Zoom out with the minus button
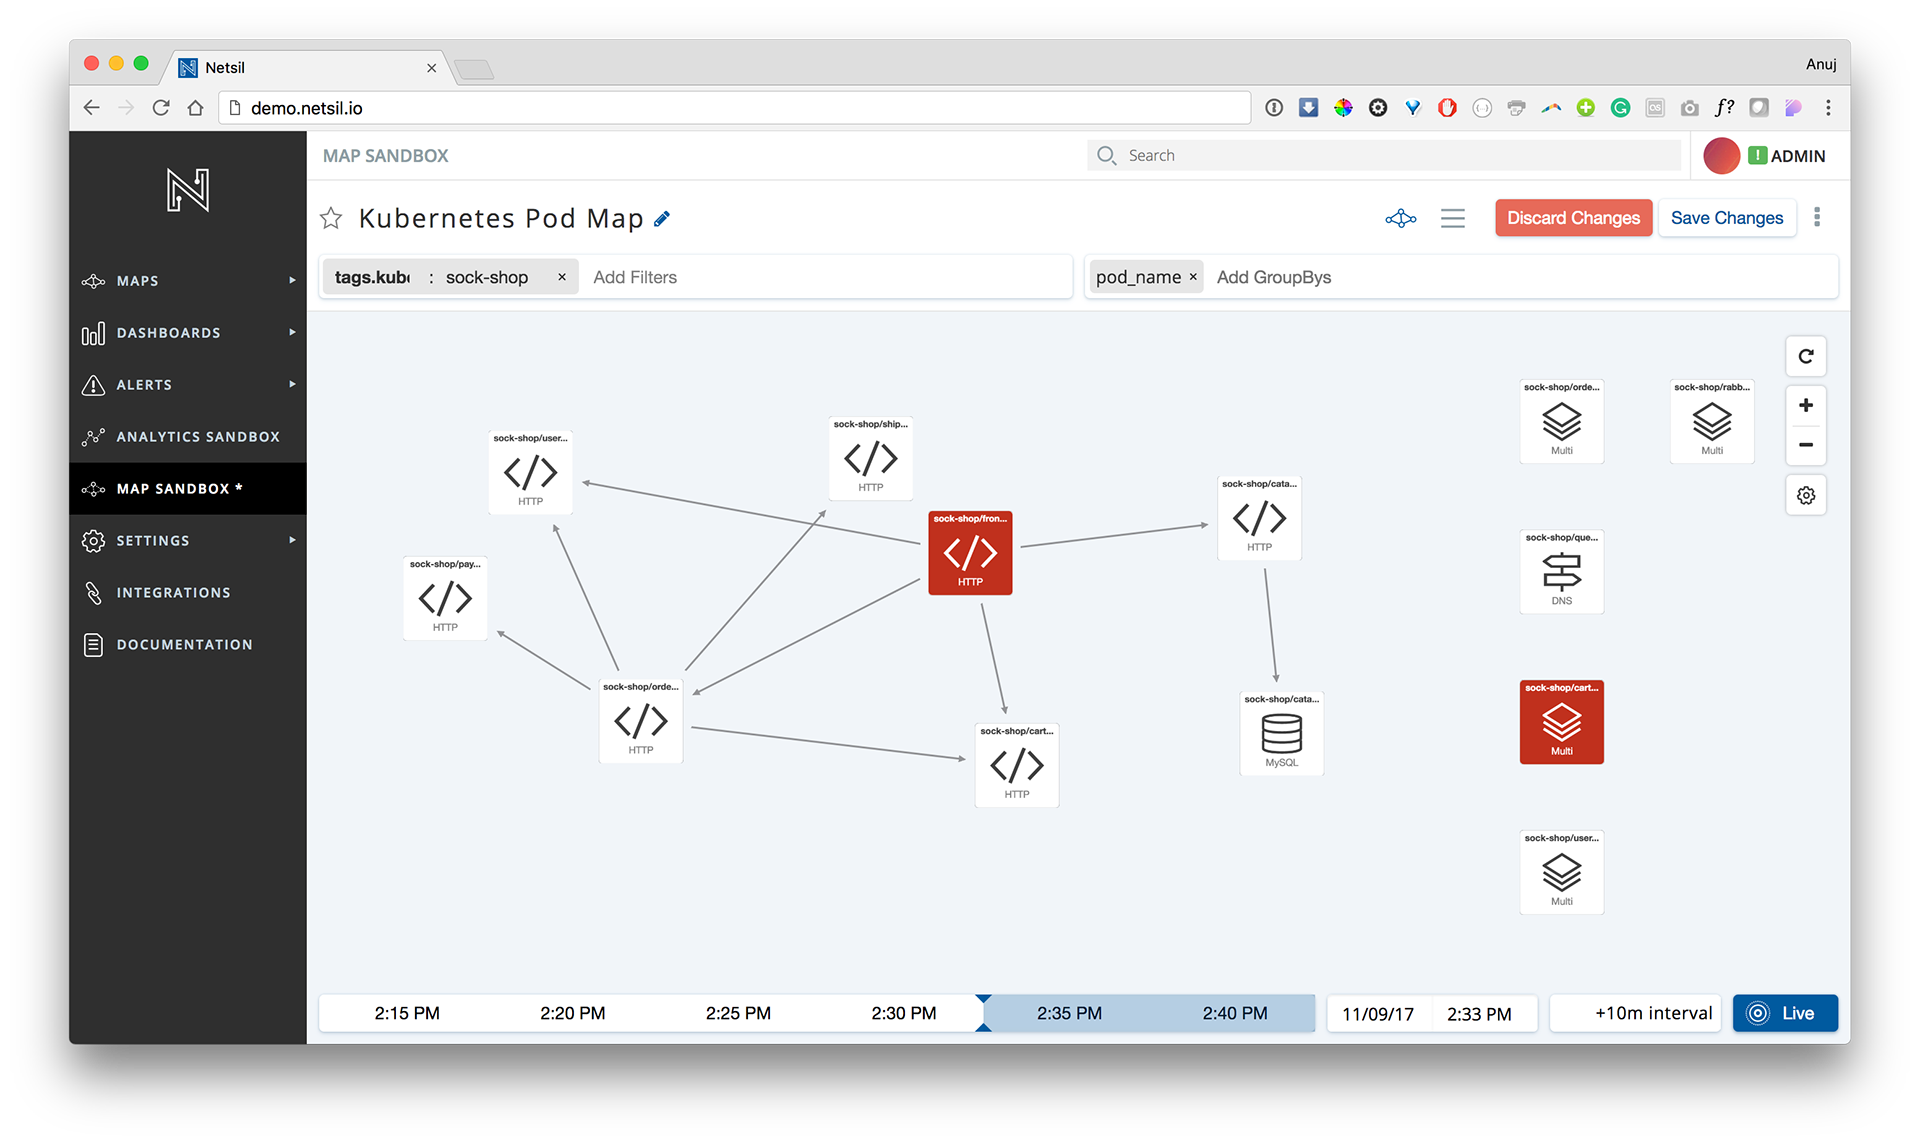Image resolution: width=1920 pixels, height=1143 pixels. 1805,445
